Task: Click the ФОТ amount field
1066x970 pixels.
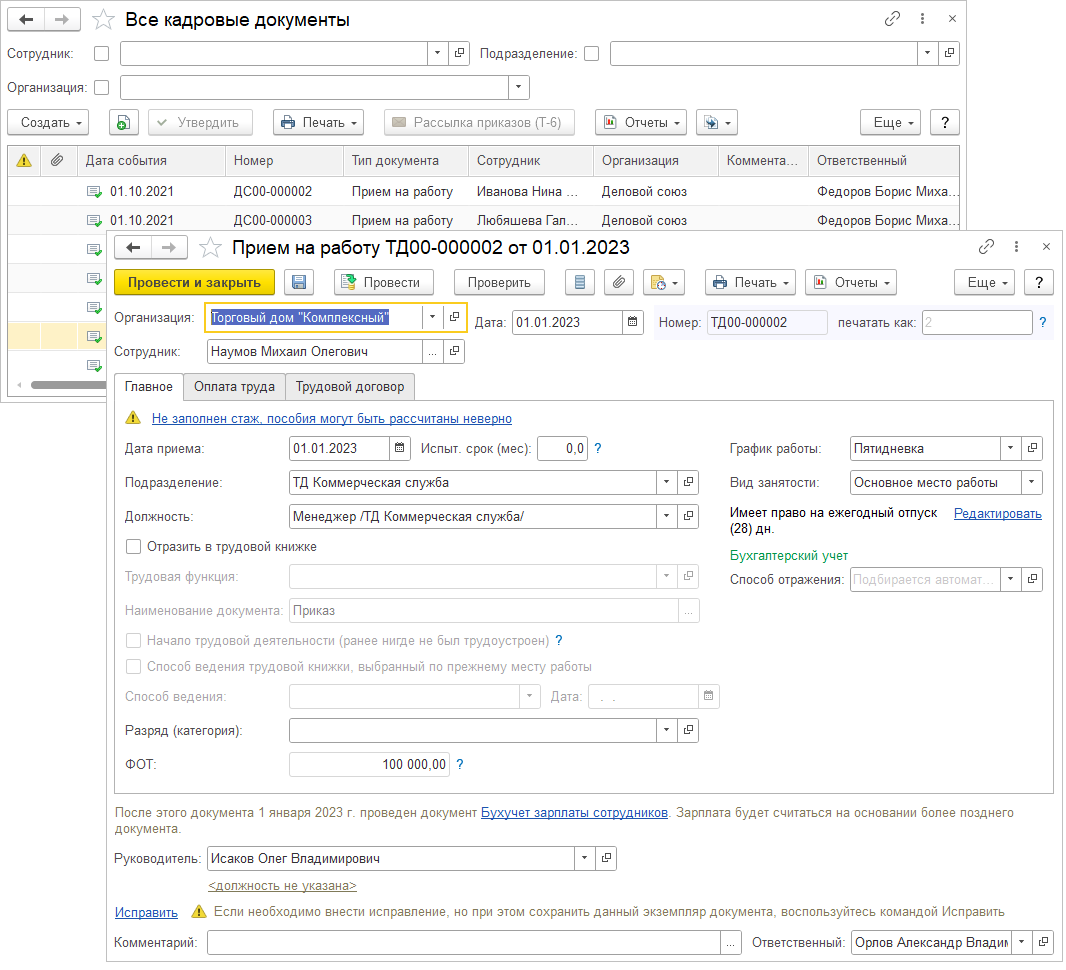Action: coord(369,764)
